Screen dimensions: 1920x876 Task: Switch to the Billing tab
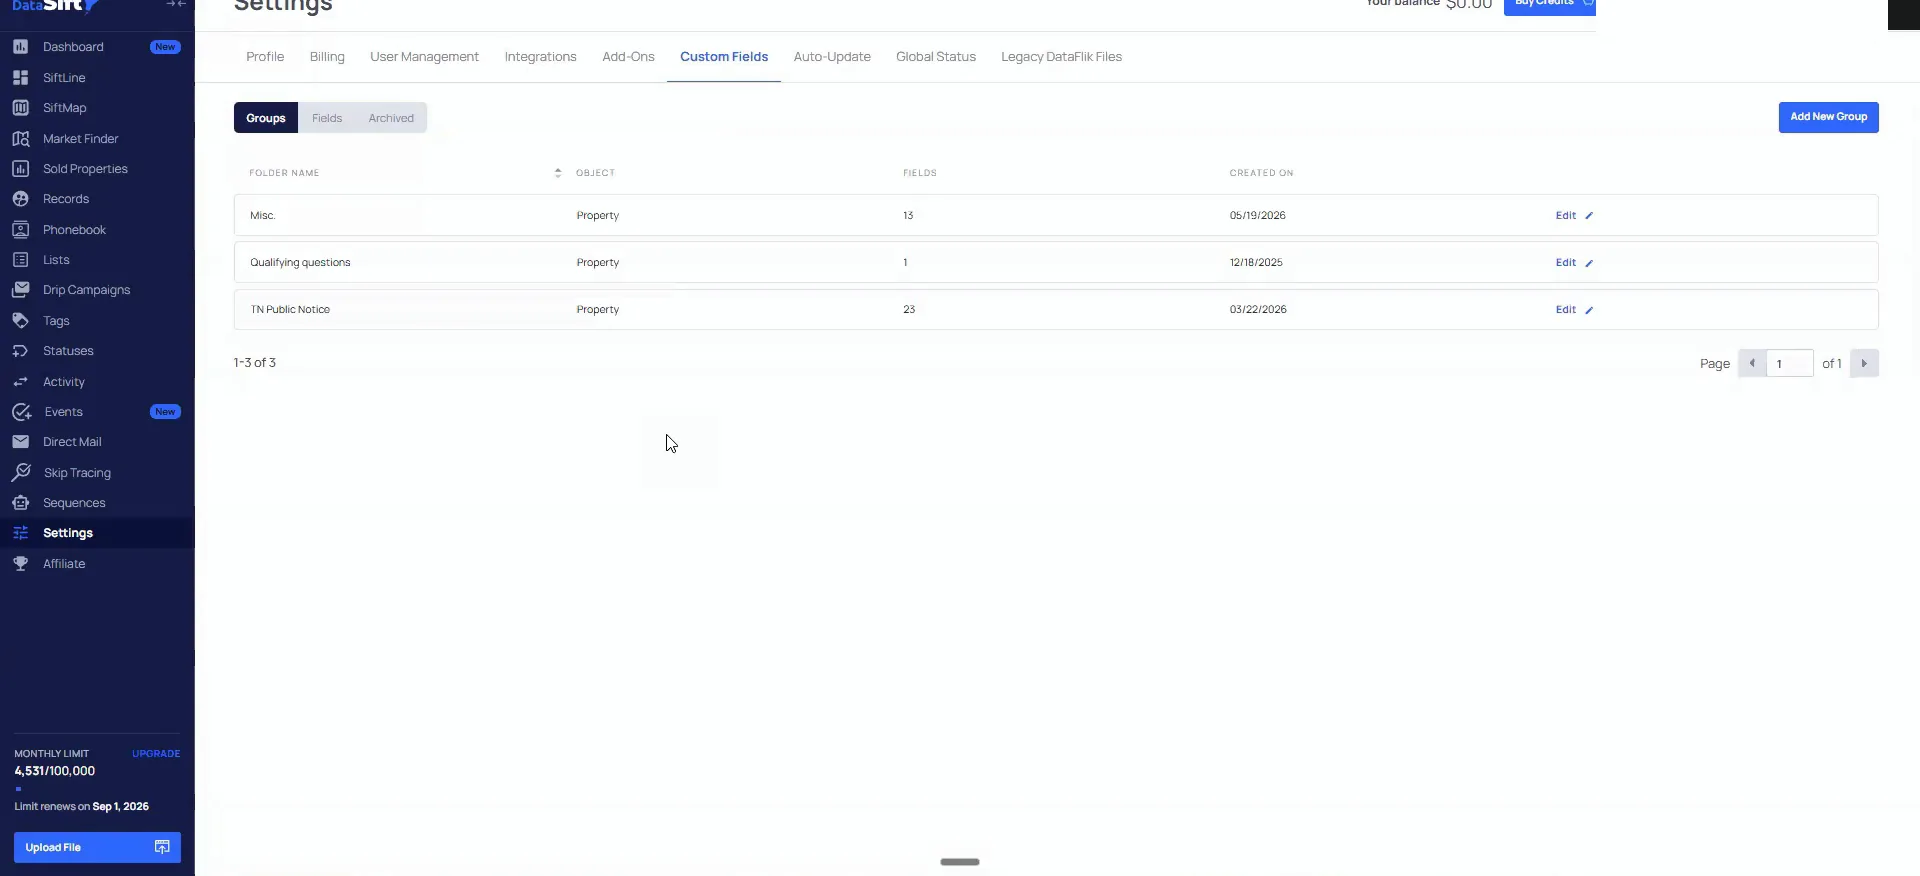click(x=327, y=57)
